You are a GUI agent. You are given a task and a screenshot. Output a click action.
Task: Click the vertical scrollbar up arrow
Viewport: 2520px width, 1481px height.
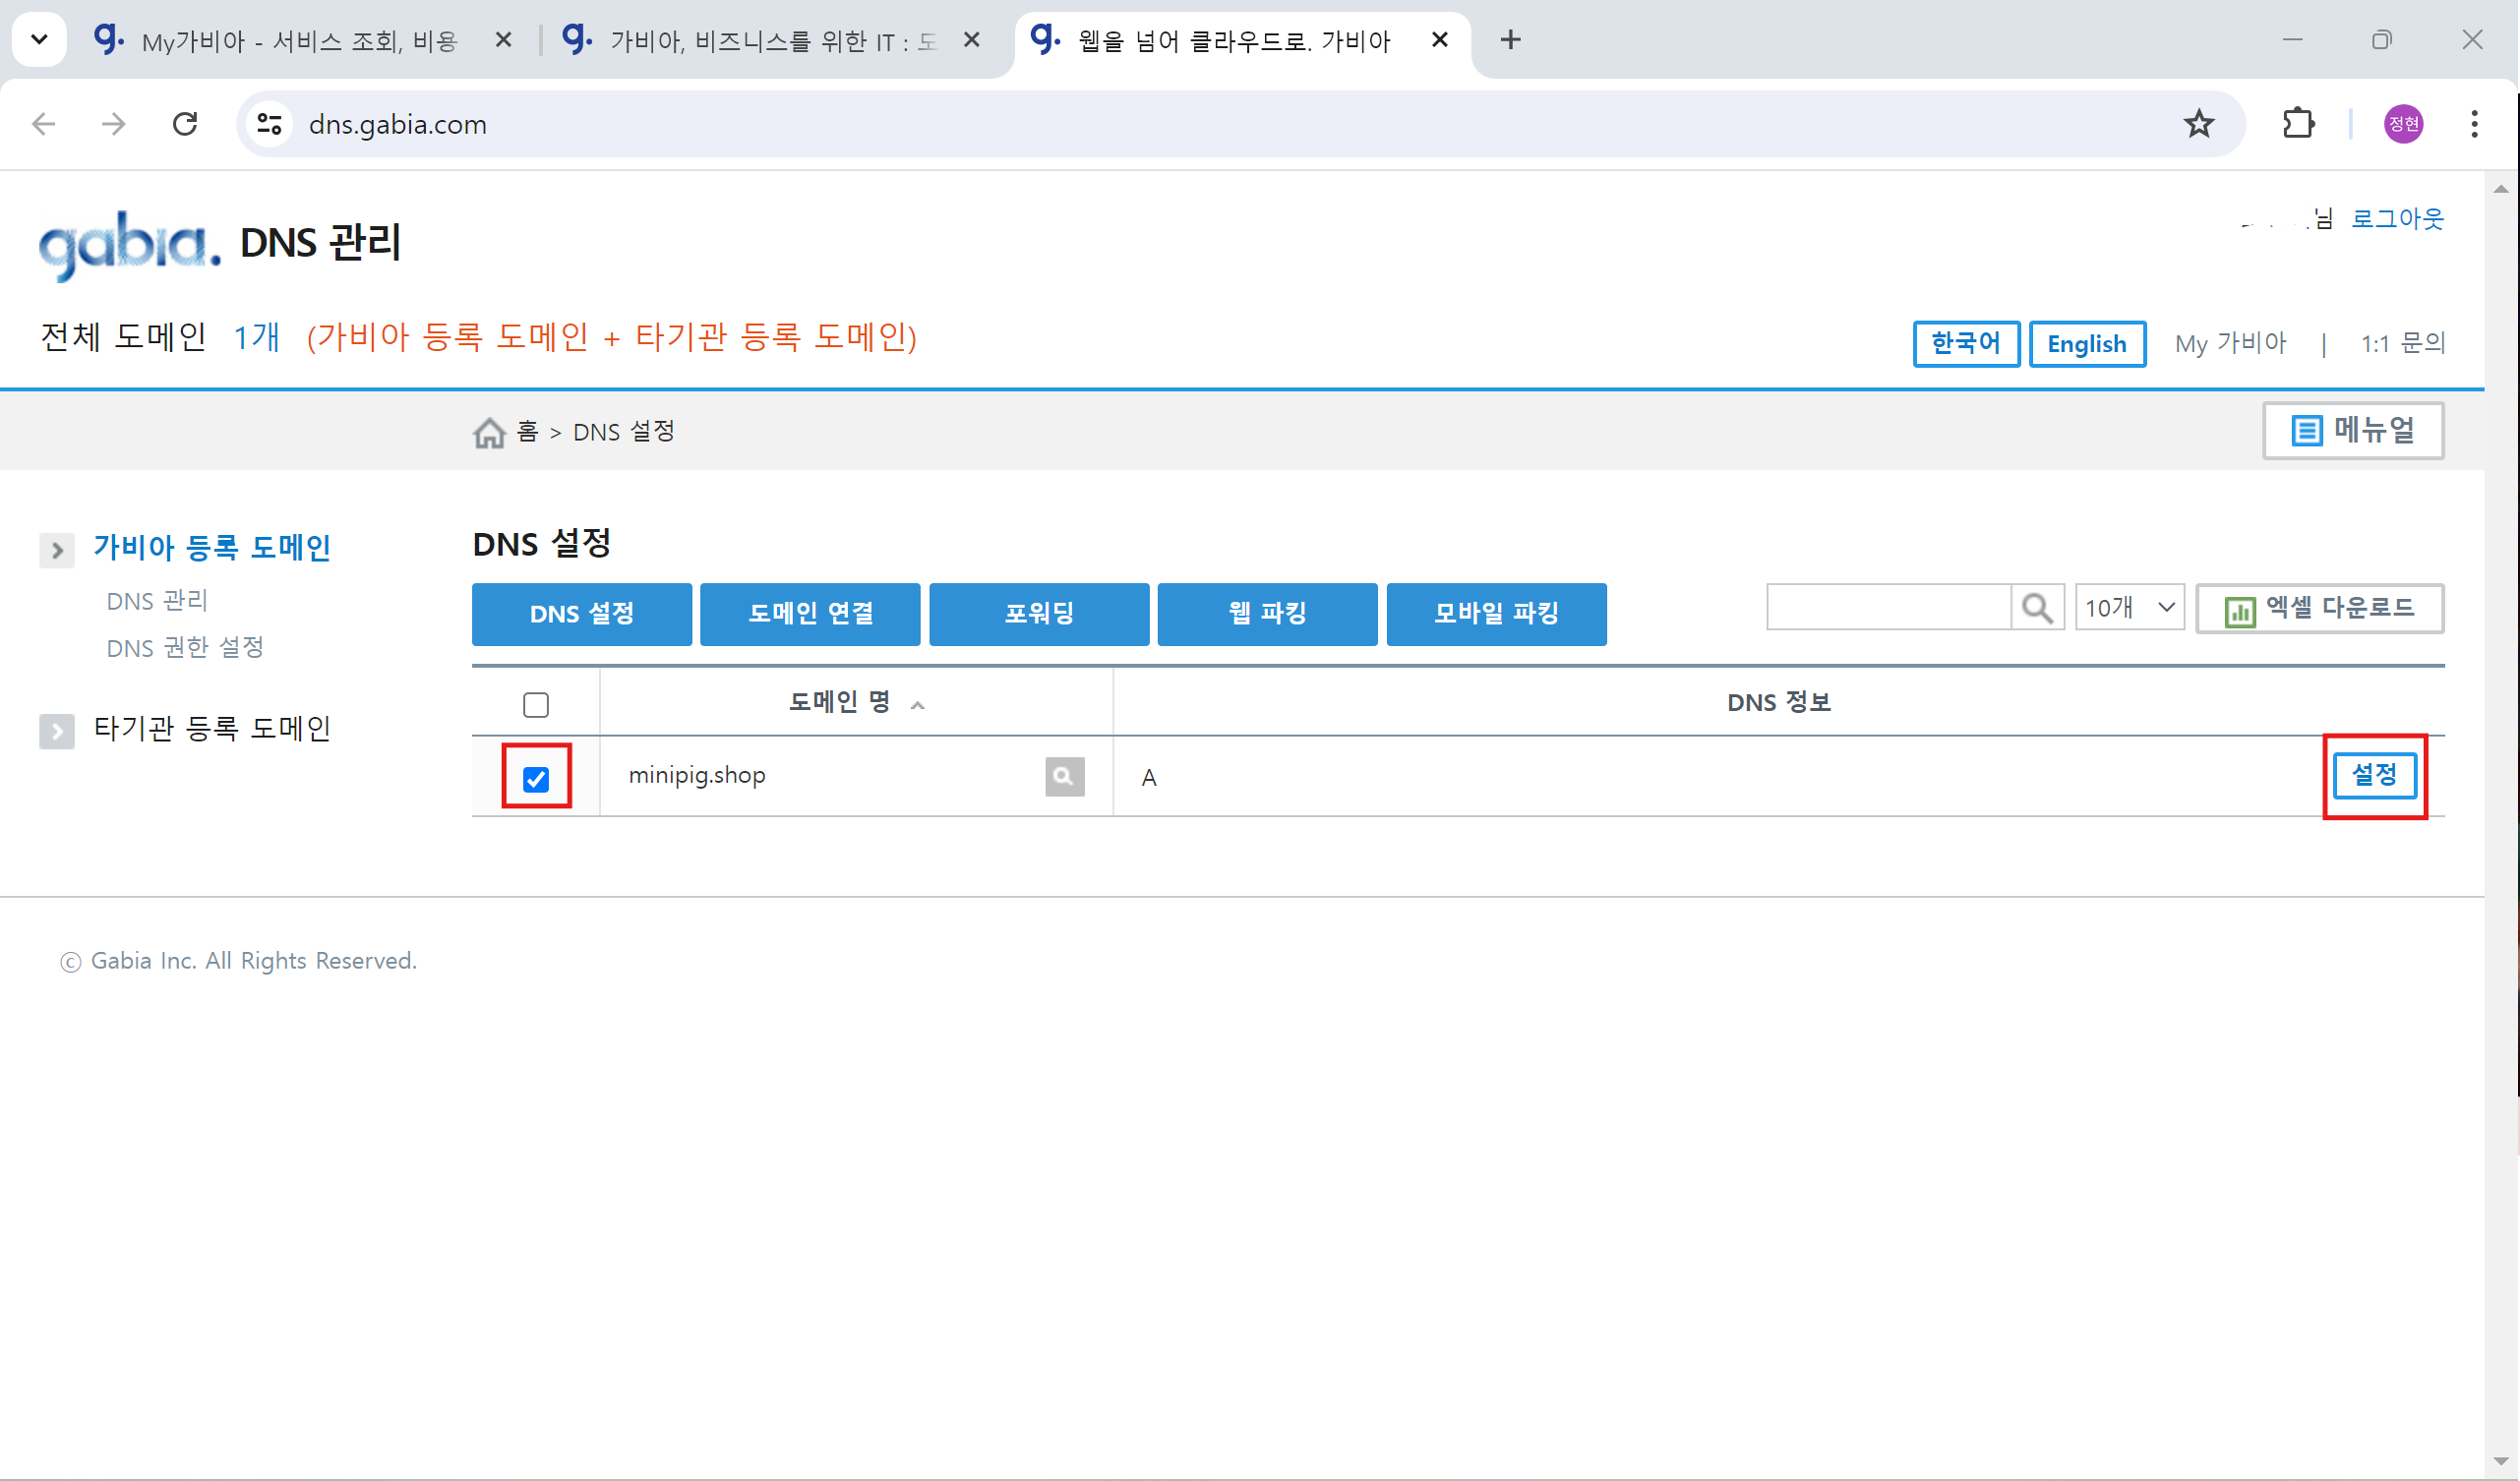(x=2501, y=188)
